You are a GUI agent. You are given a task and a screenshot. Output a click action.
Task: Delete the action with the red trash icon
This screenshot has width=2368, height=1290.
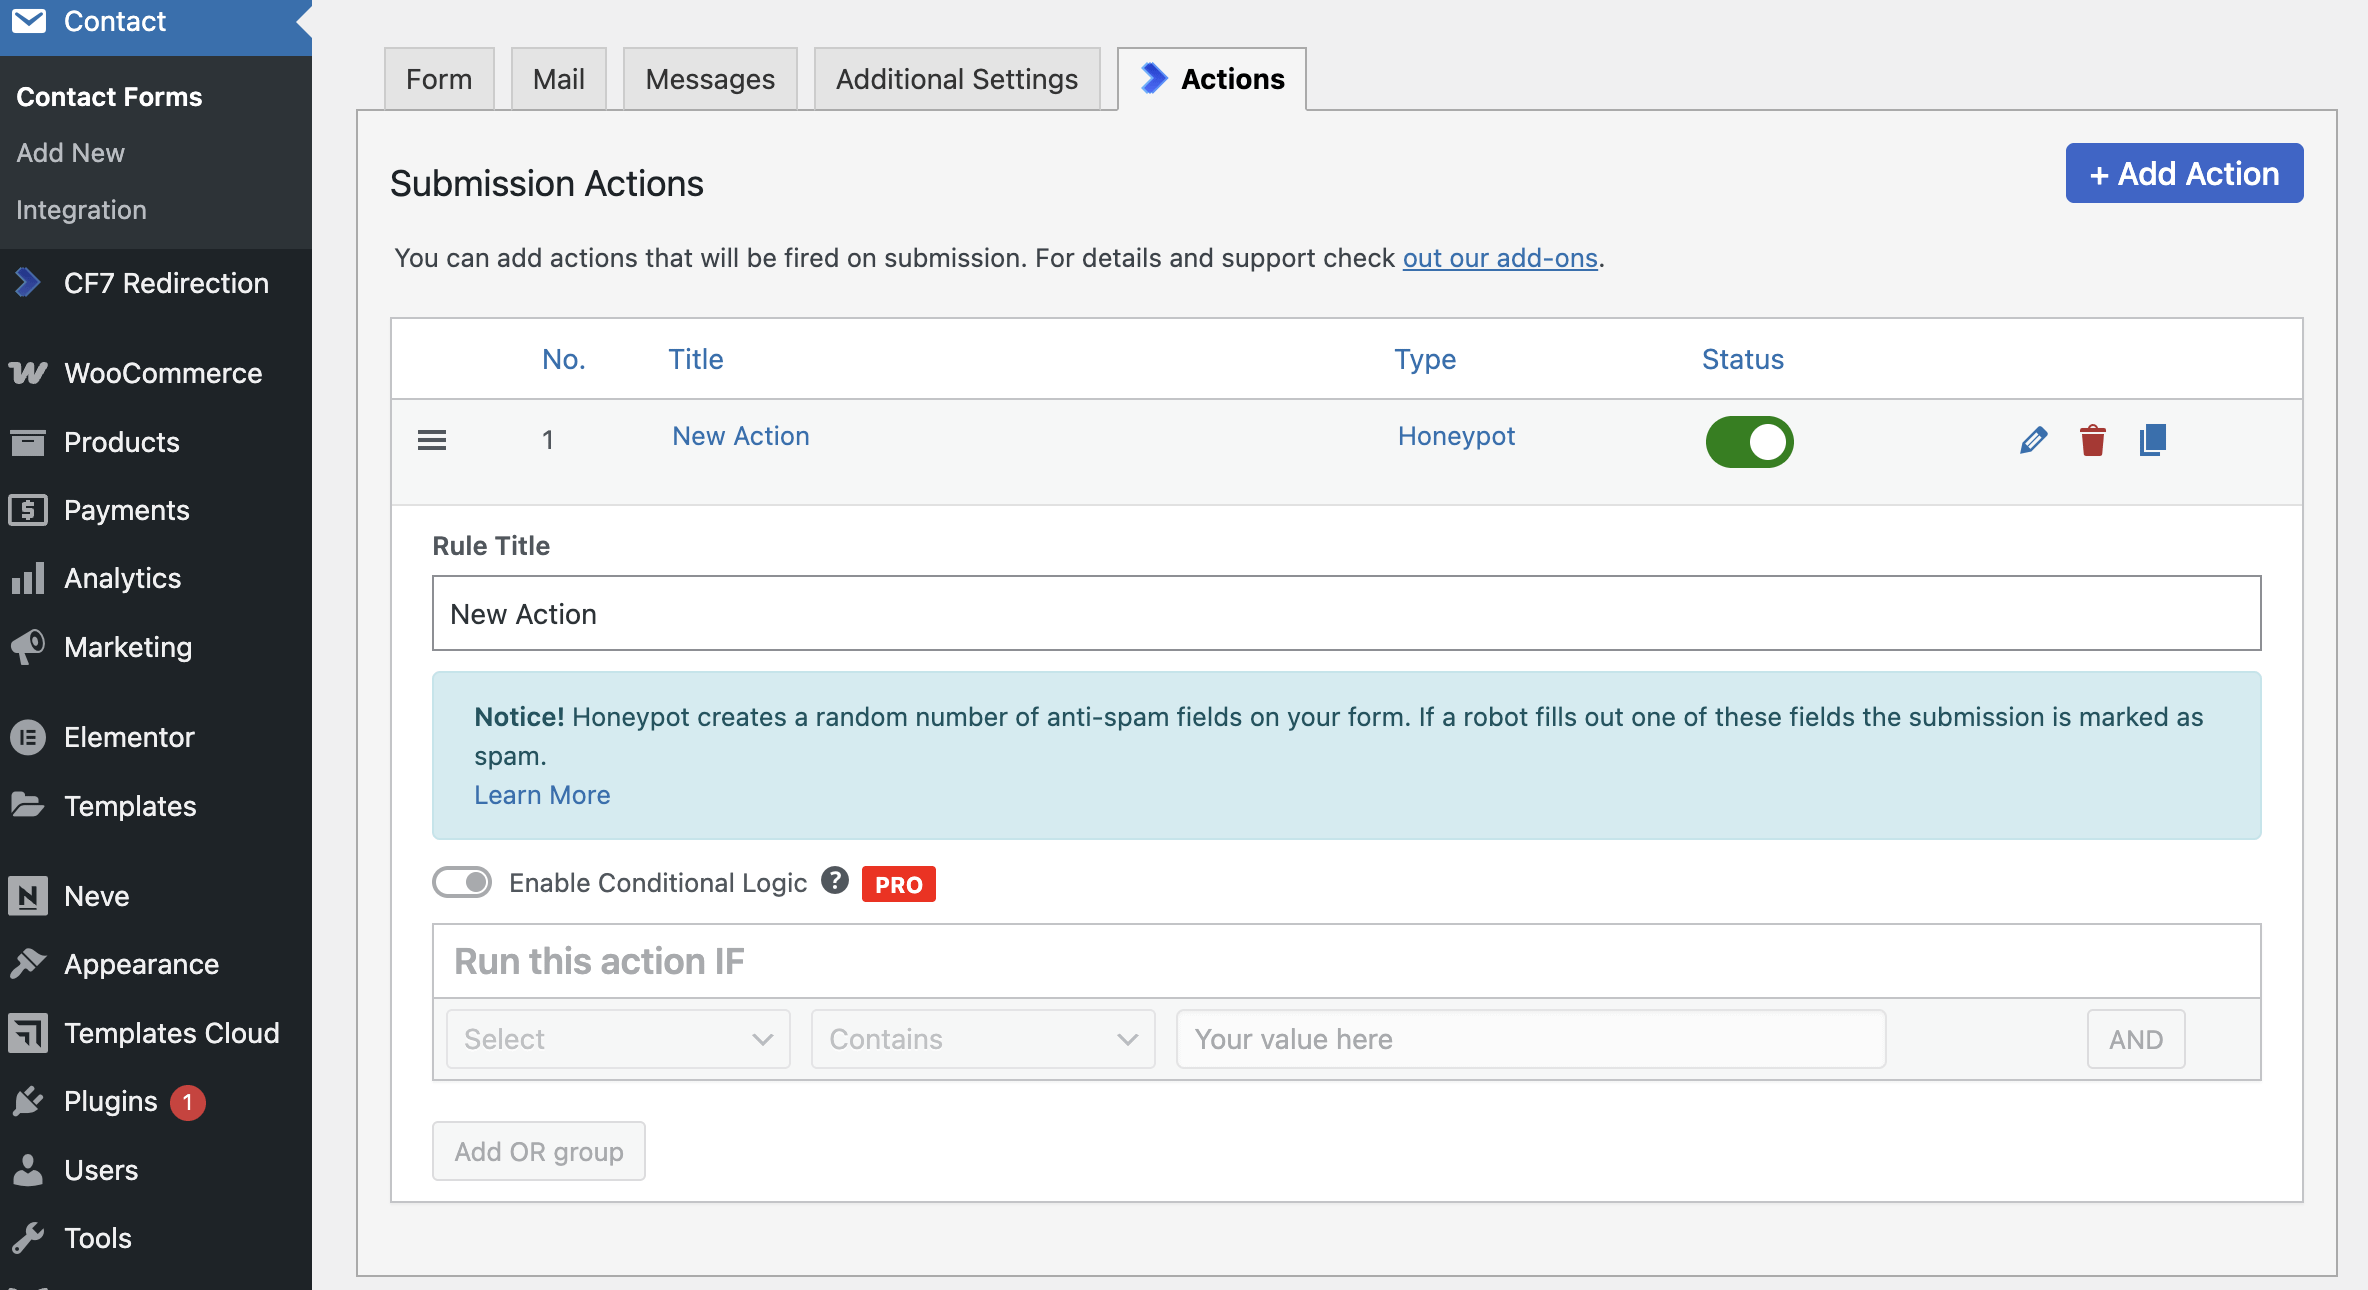[2092, 440]
